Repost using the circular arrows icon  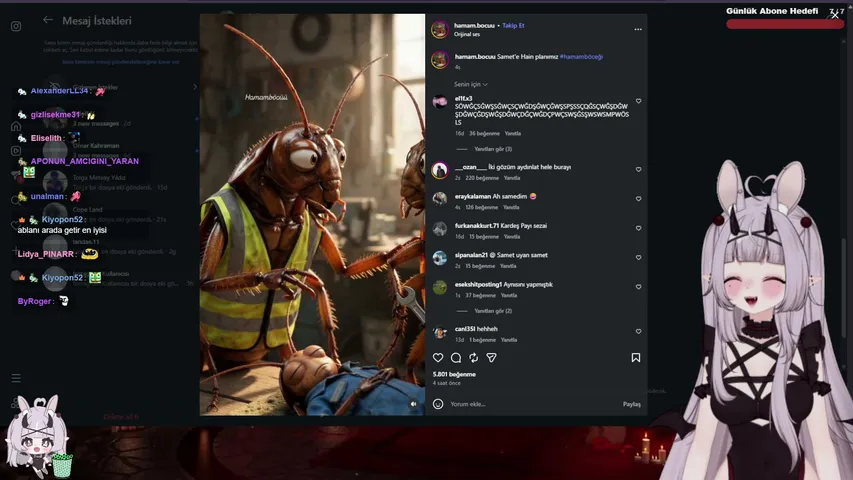(474, 358)
